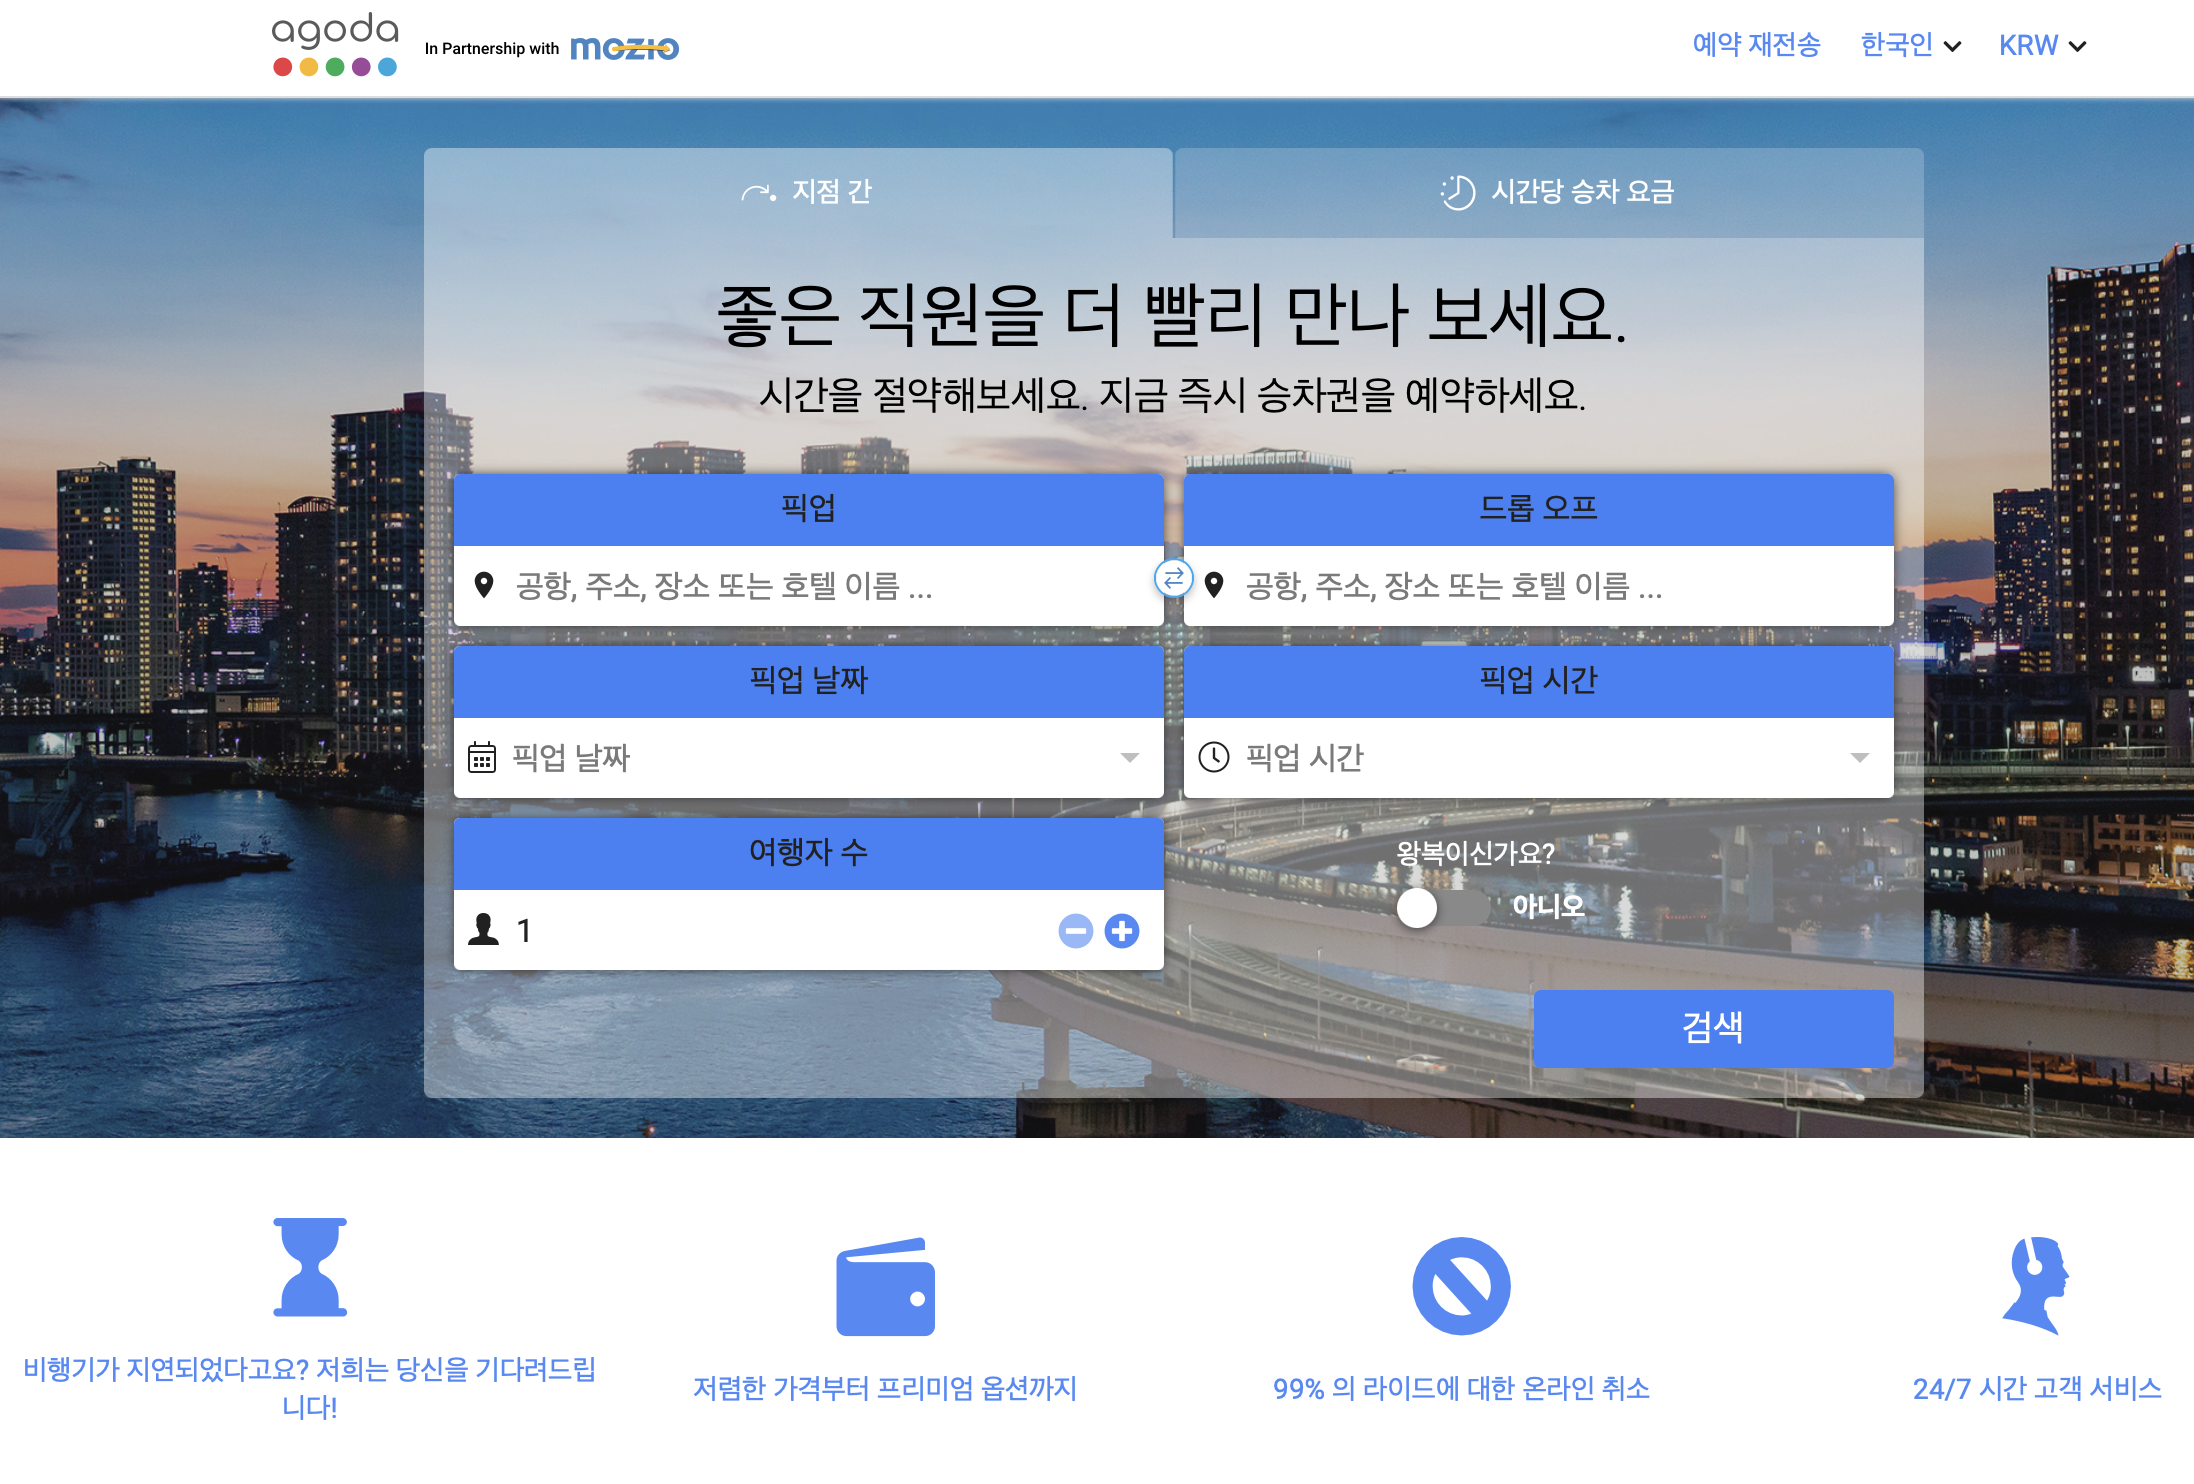Viewport: 2194px width, 1484px height.
Task: Open the KRW currency dropdown
Action: [x=2042, y=45]
